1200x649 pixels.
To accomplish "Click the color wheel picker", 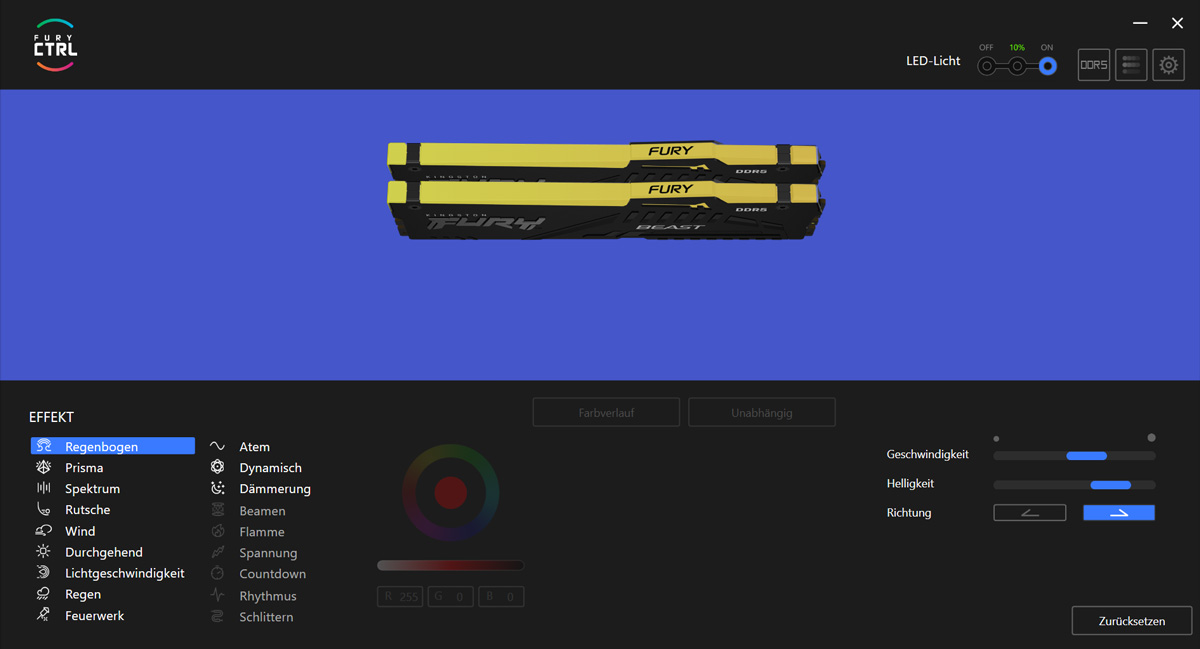I will coord(451,492).
